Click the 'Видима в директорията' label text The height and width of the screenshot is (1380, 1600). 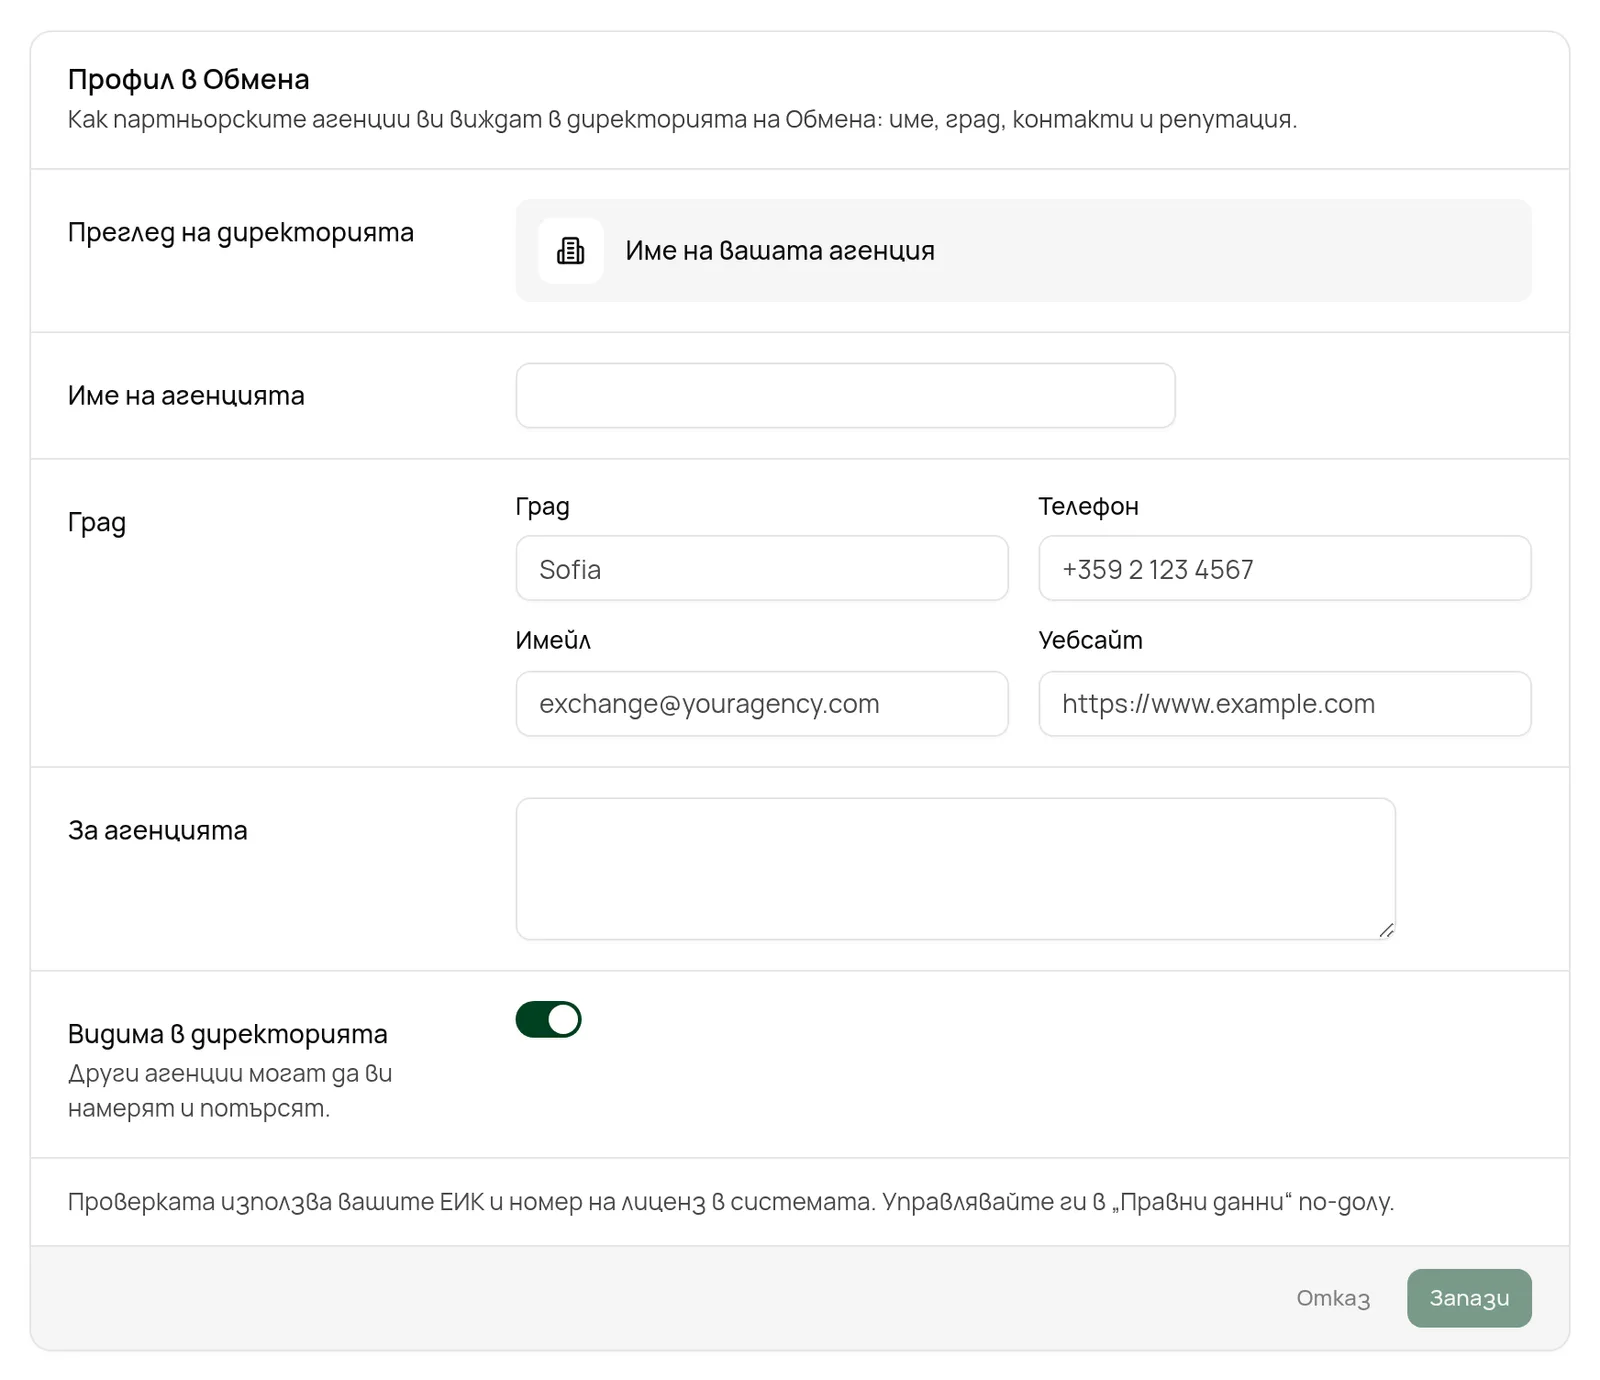click(228, 1034)
